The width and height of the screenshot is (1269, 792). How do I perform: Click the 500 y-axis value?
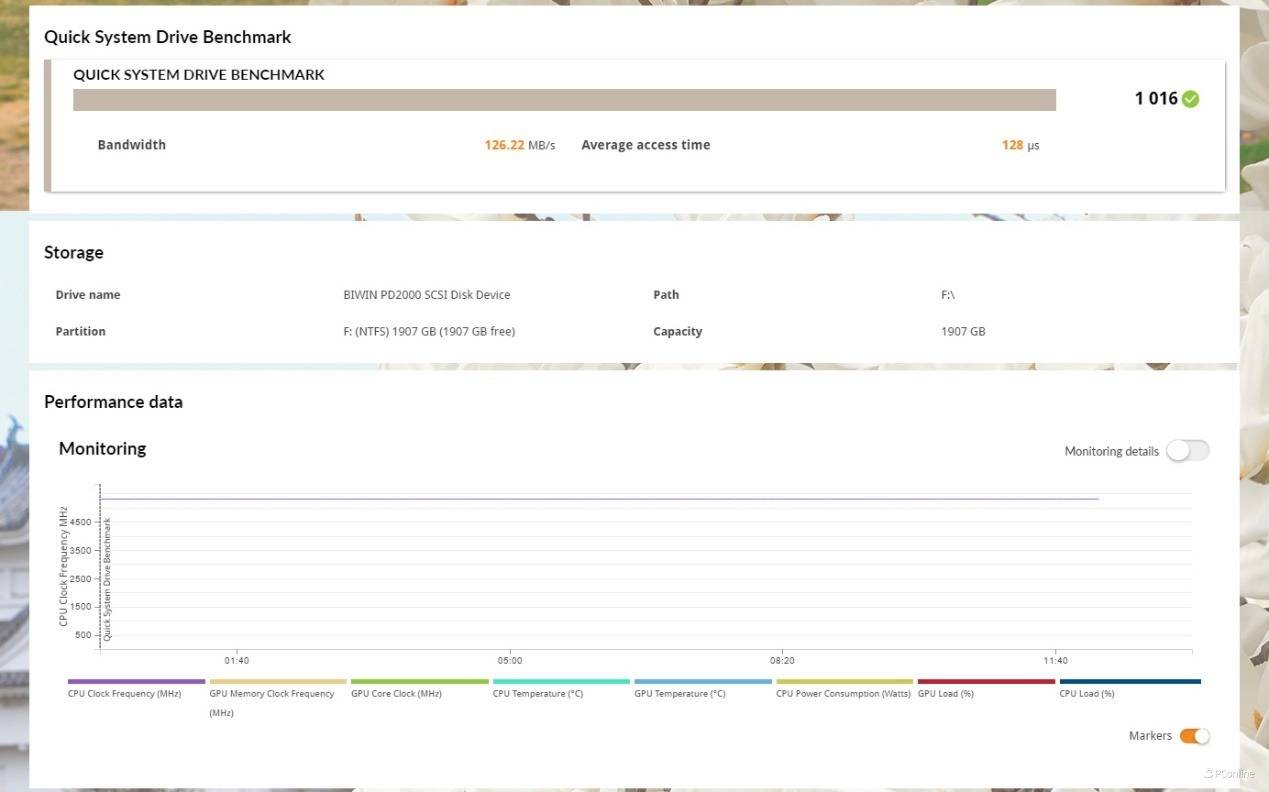83,635
